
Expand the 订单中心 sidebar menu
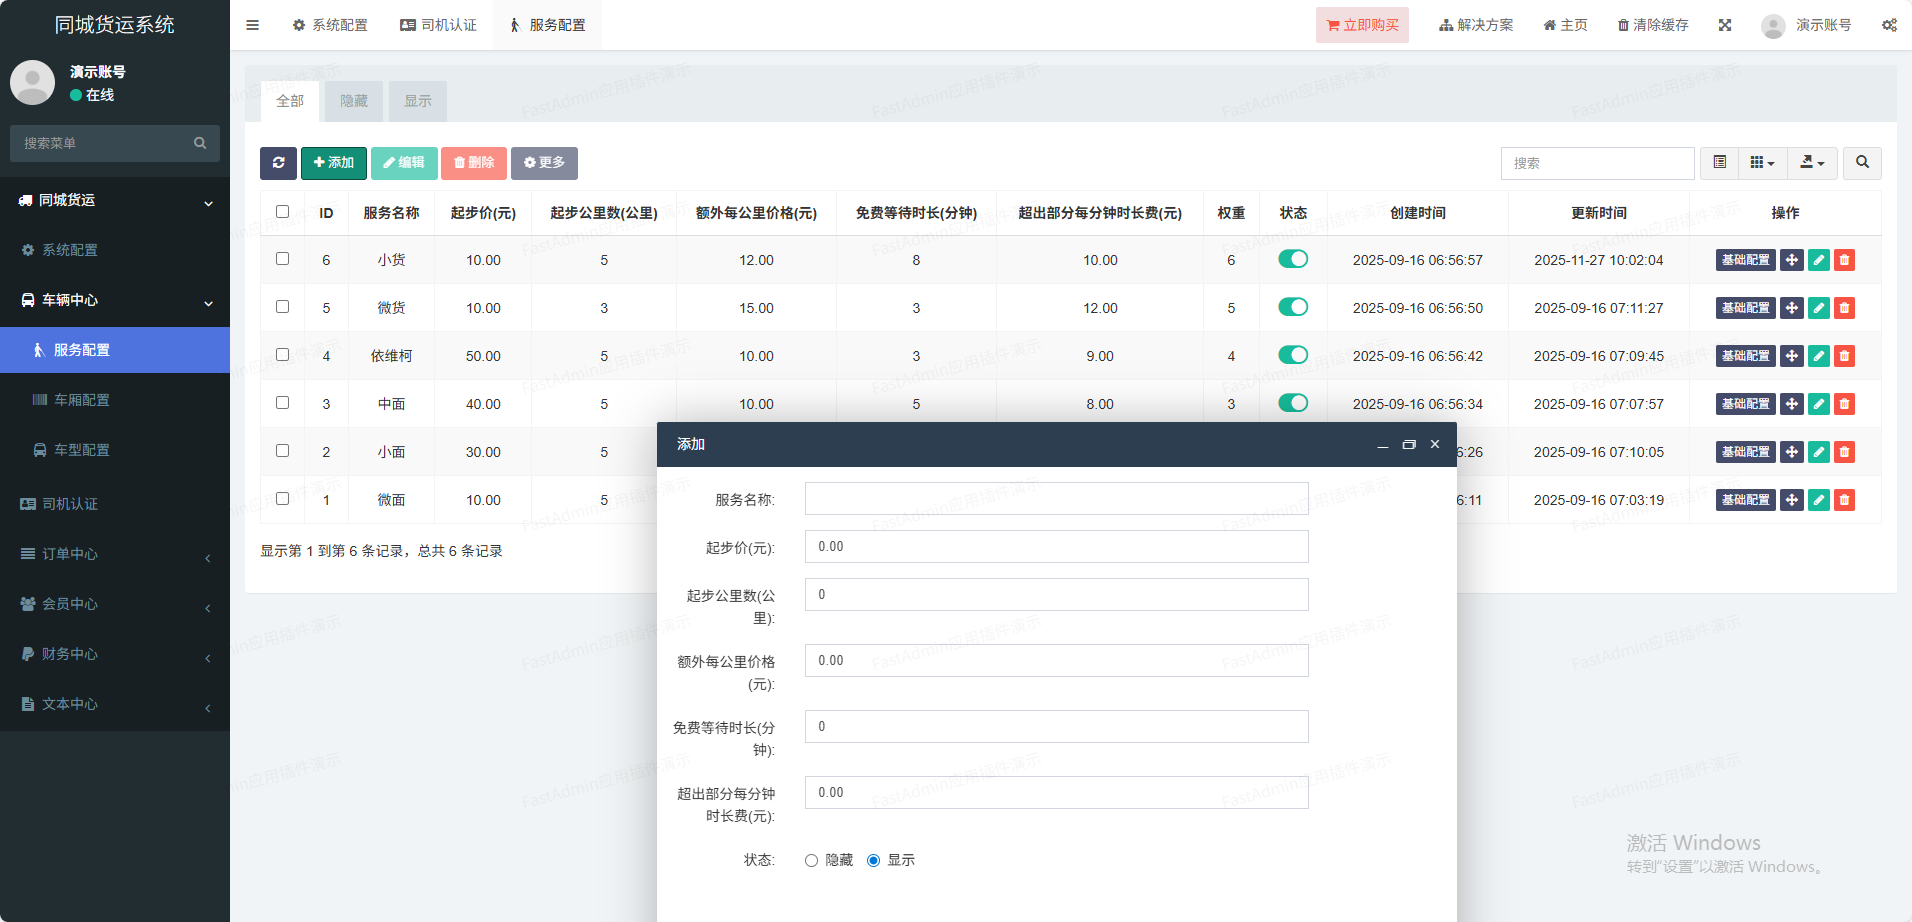click(115, 554)
